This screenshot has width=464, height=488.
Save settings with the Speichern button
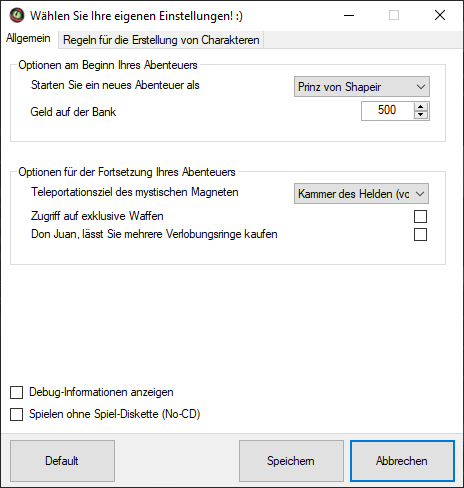[x=291, y=461]
